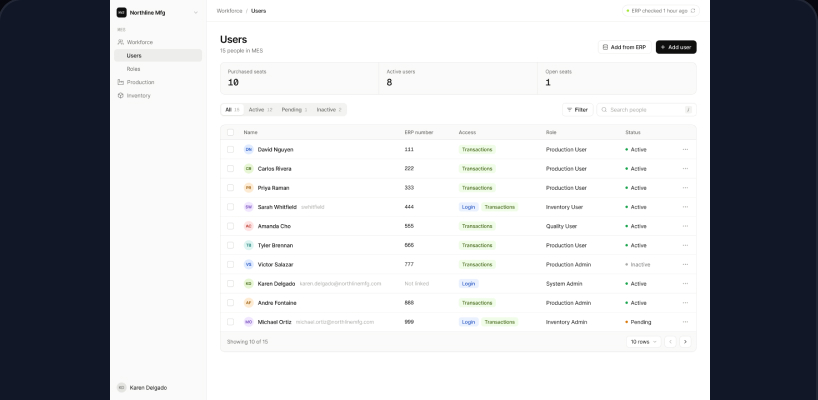Open row actions menu for David Nguyen
818x400 pixels.
(x=685, y=150)
